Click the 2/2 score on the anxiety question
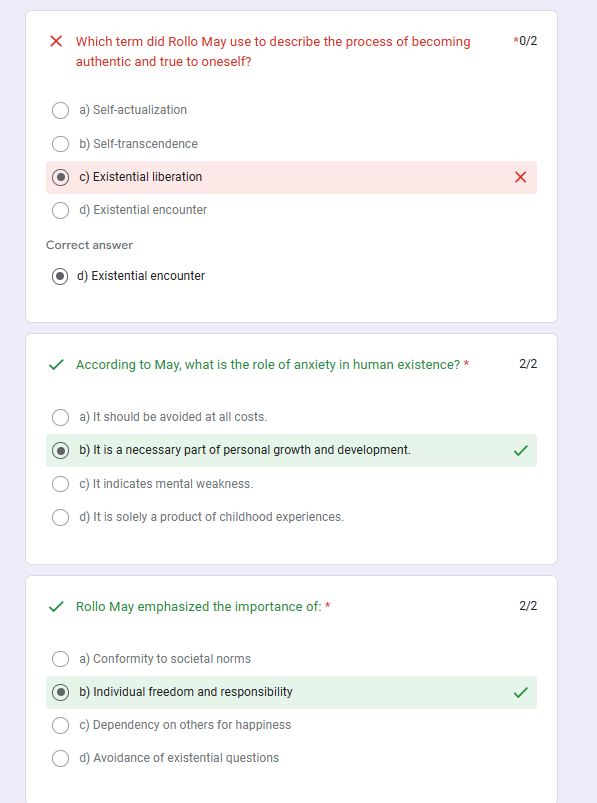 [x=528, y=364]
